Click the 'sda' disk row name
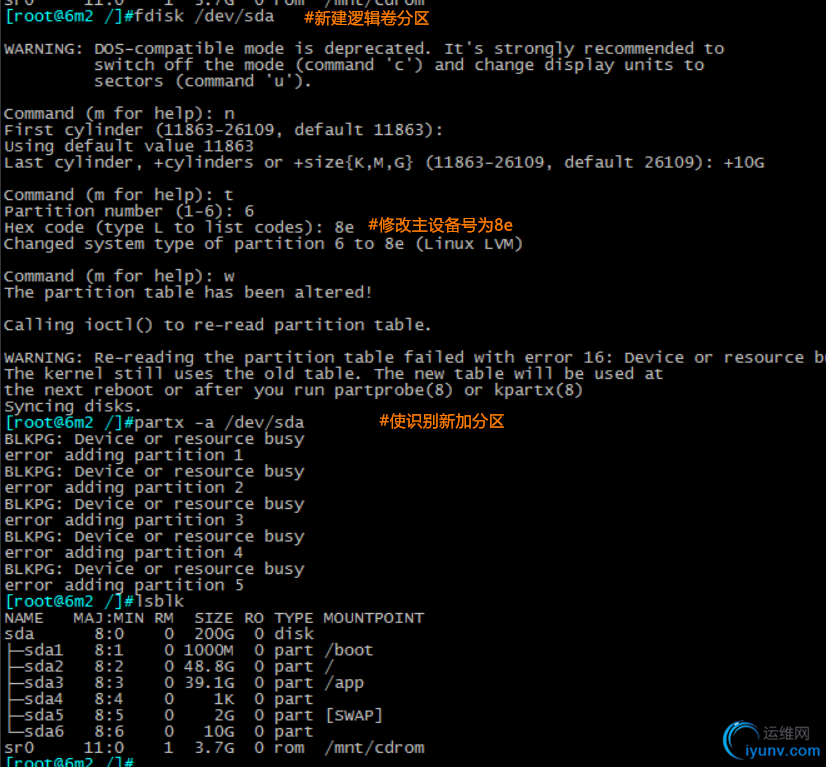The width and height of the screenshot is (826, 767). coord(19,634)
